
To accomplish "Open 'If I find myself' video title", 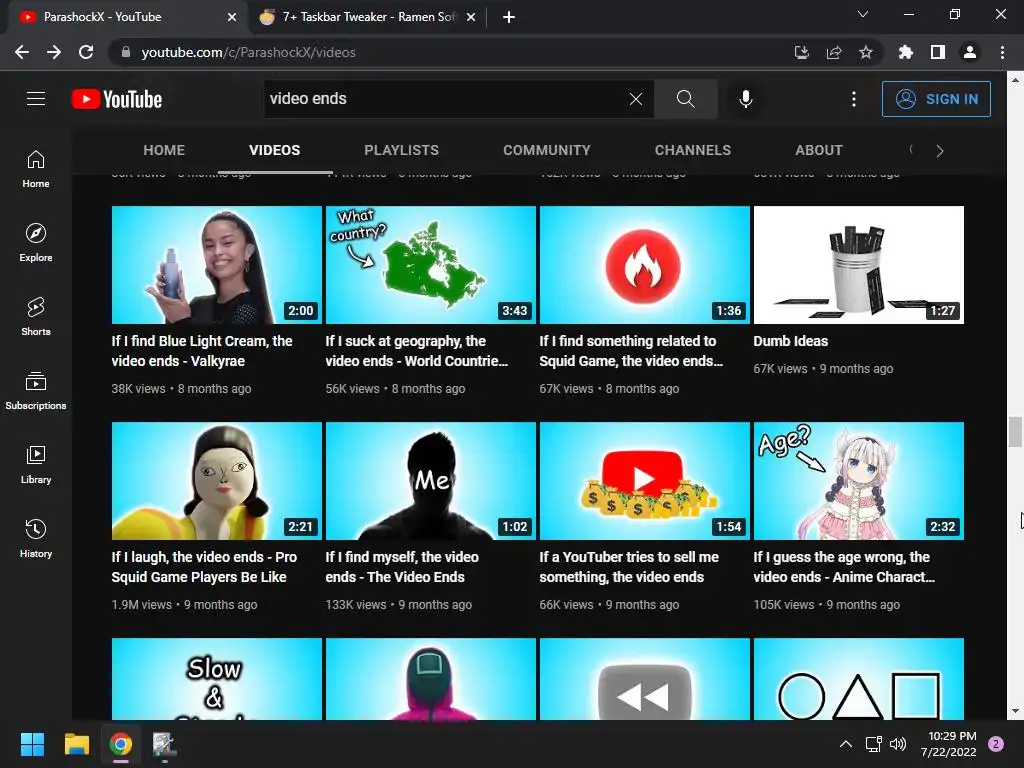I will (x=402, y=567).
